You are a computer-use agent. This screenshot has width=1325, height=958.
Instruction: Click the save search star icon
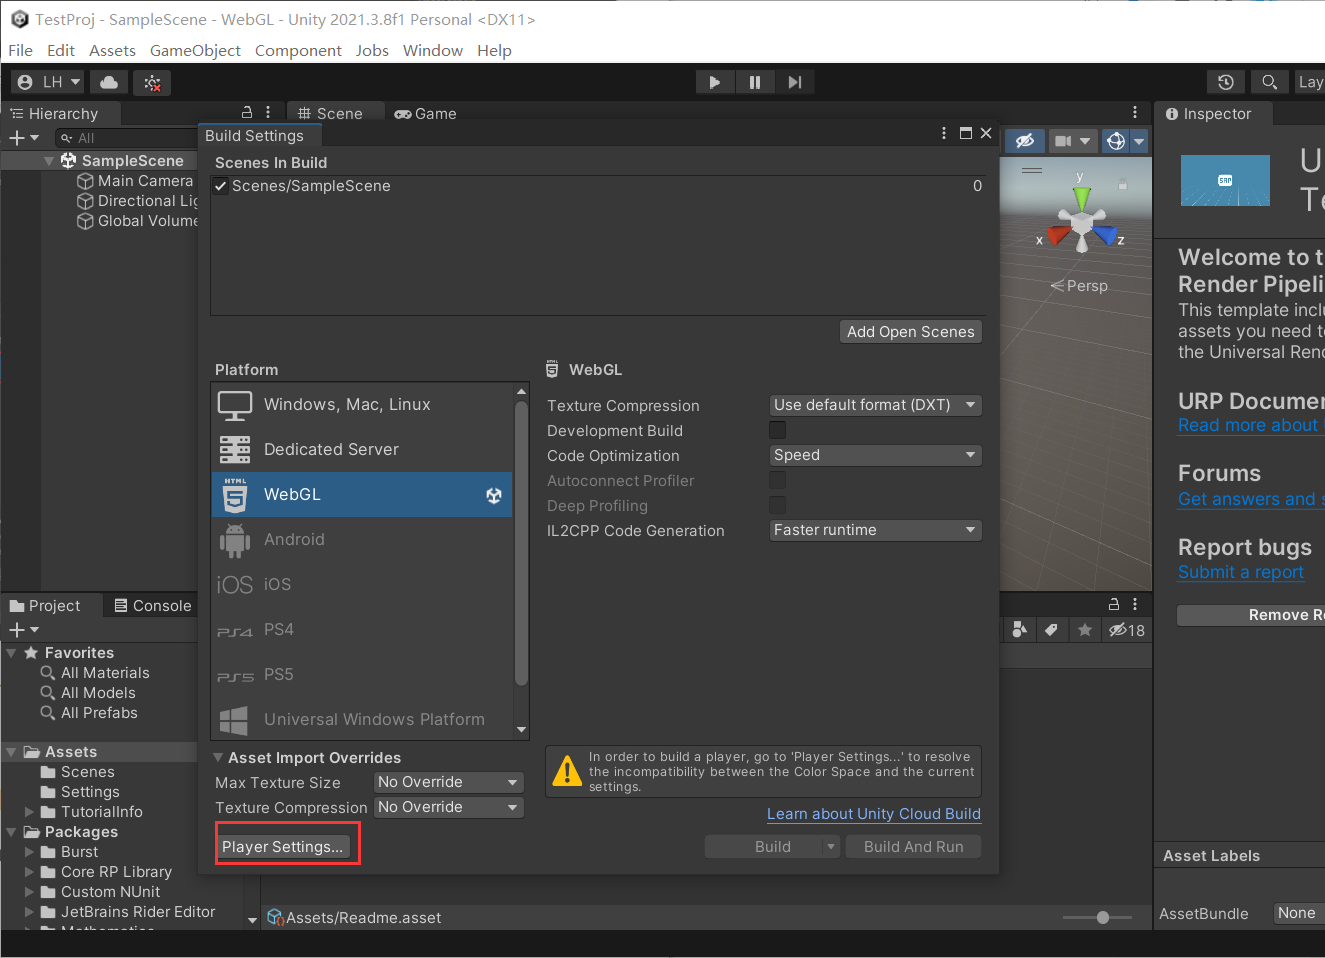(1084, 630)
